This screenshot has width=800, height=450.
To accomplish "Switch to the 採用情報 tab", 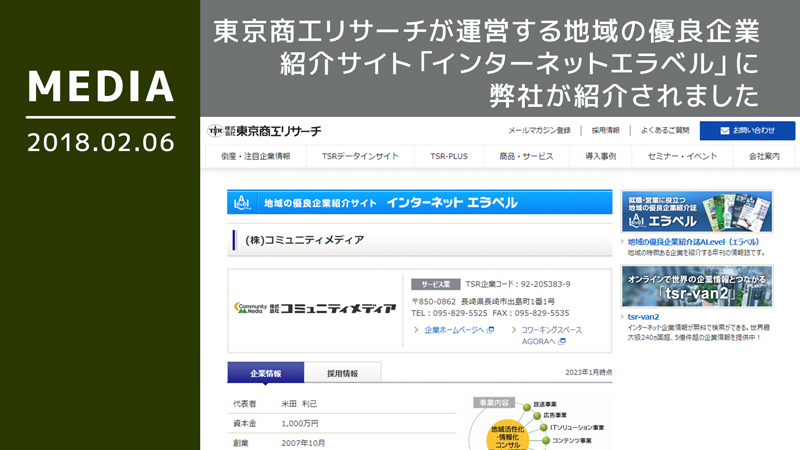I will click(x=342, y=373).
